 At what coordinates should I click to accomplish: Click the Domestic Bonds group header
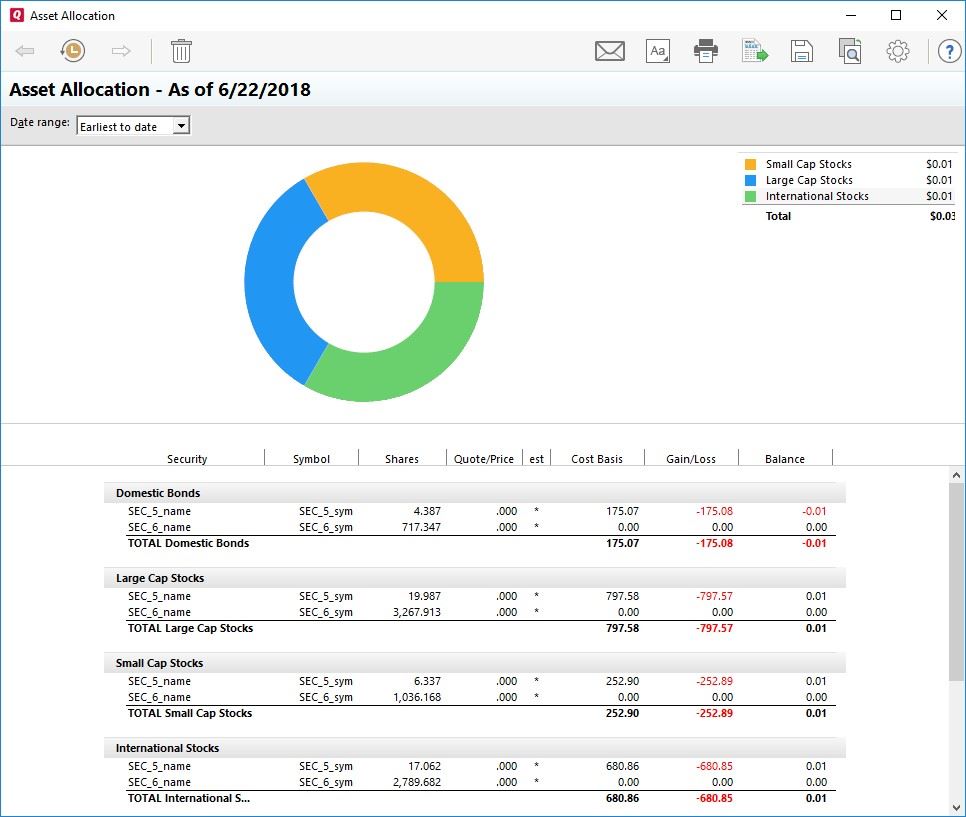coord(158,493)
